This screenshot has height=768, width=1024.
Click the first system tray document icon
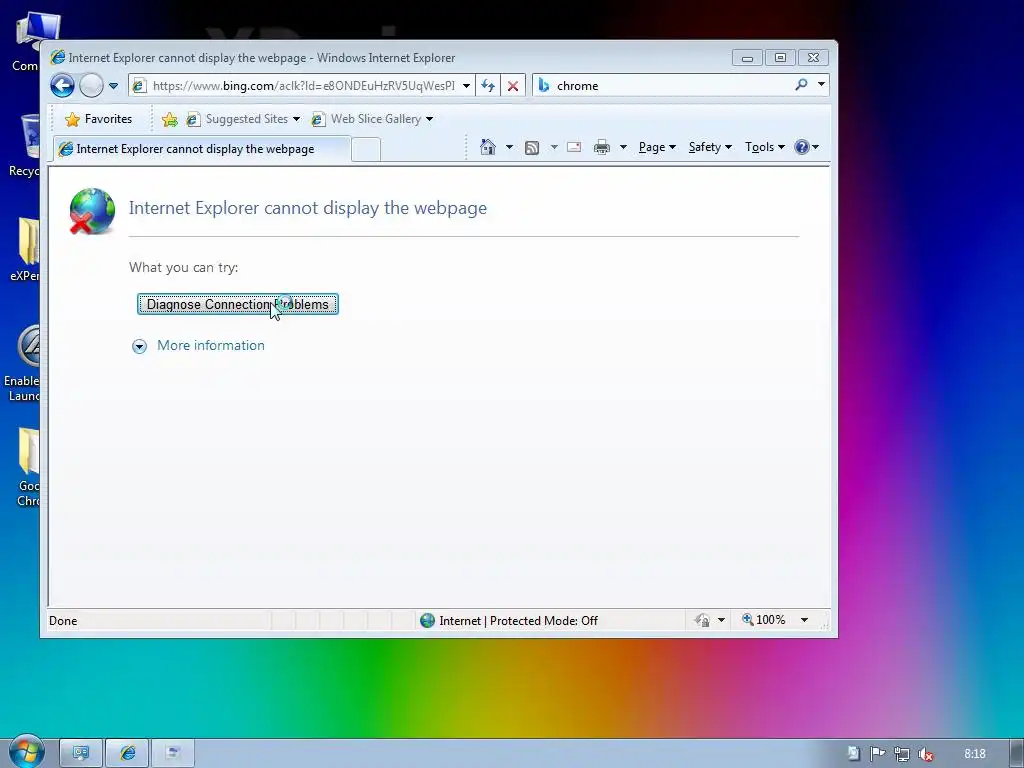[853, 754]
